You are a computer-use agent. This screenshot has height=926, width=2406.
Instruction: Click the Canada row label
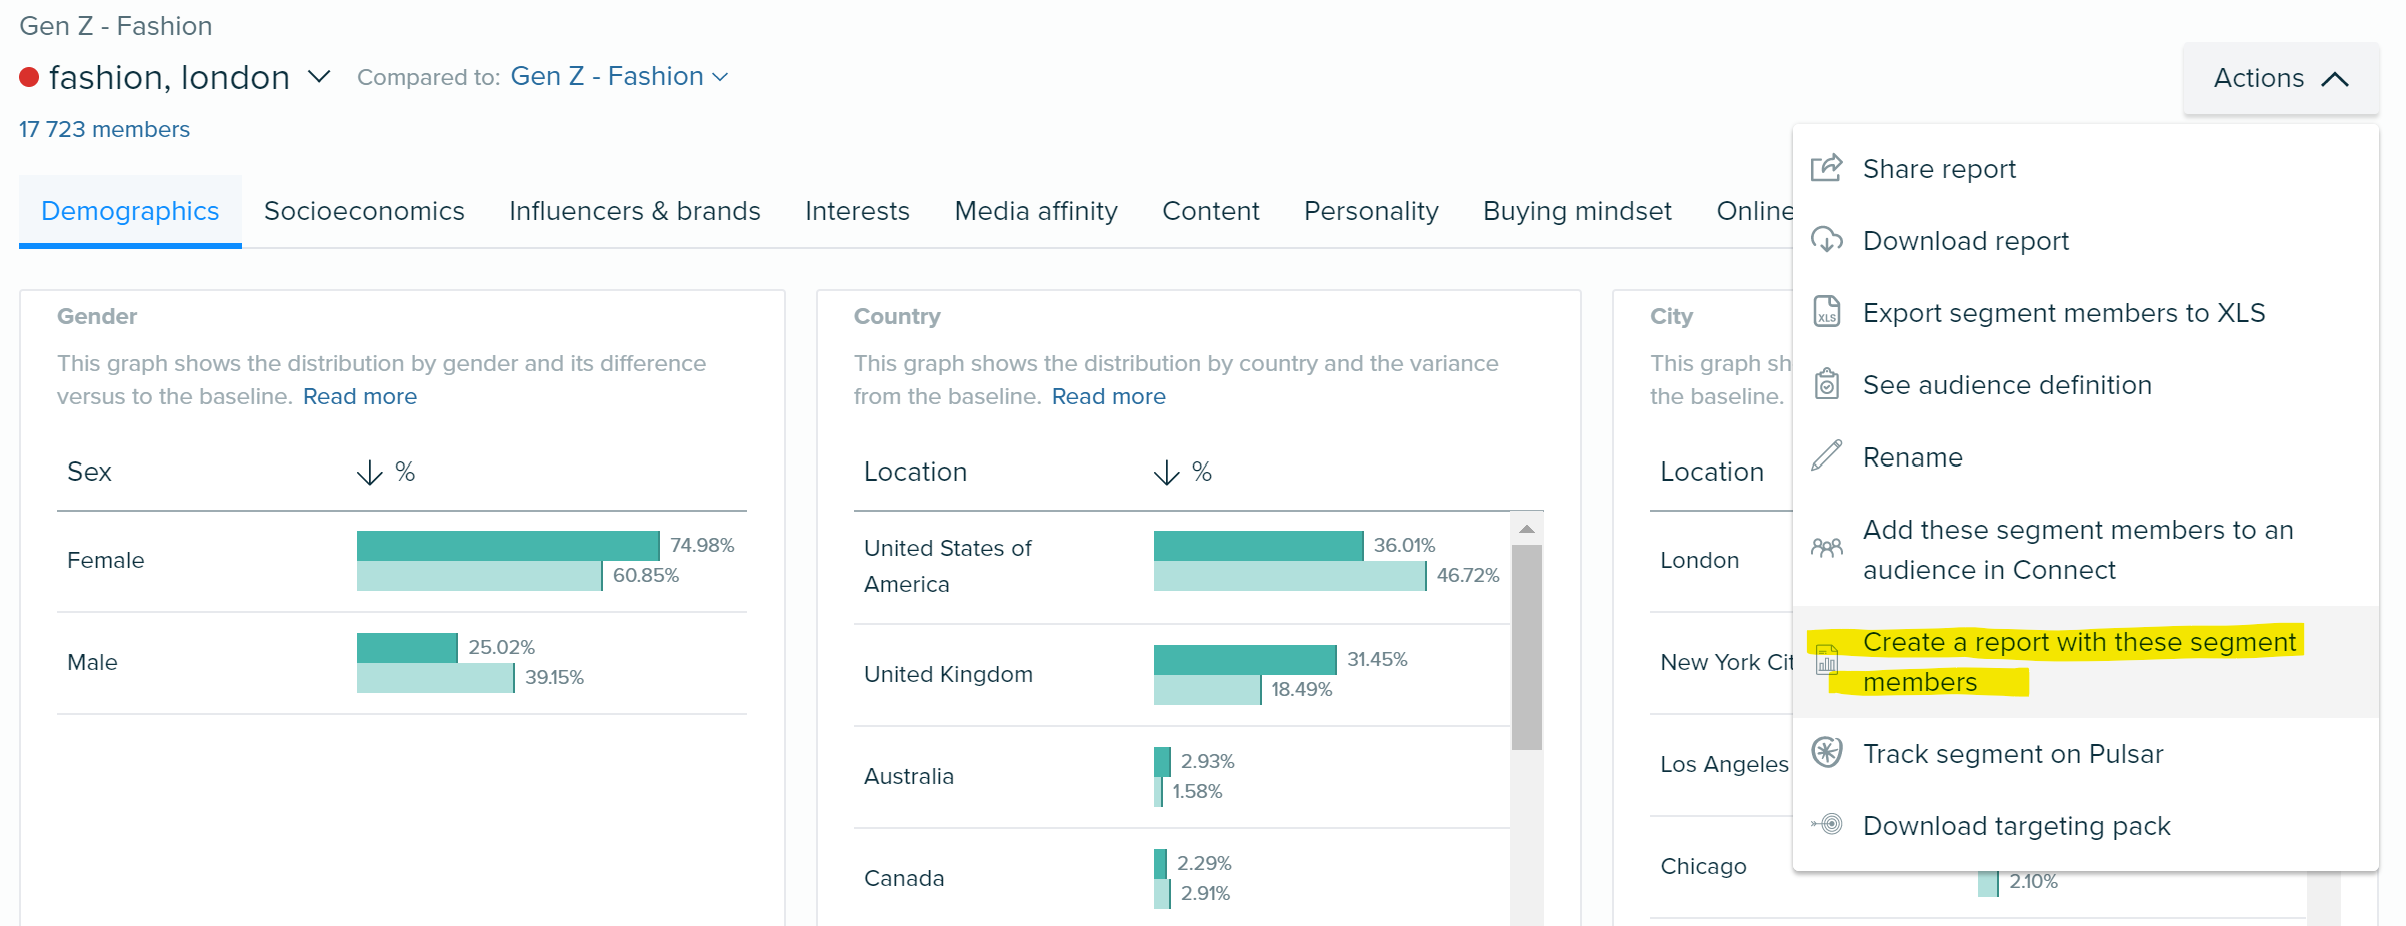[903, 878]
